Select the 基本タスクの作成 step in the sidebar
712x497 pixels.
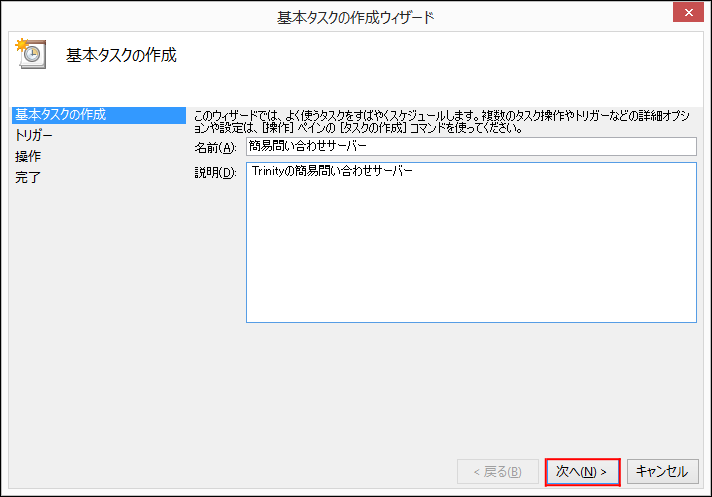tap(99, 115)
